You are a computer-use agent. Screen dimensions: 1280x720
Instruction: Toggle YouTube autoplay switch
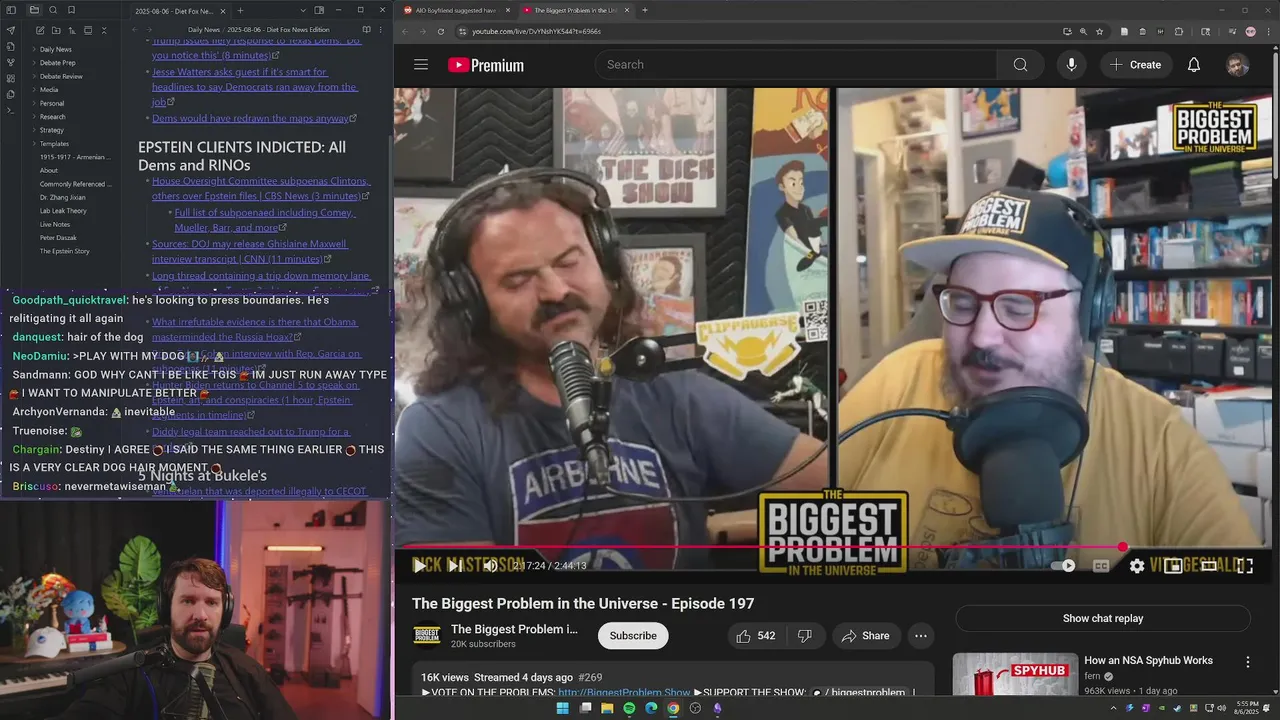coord(1064,565)
